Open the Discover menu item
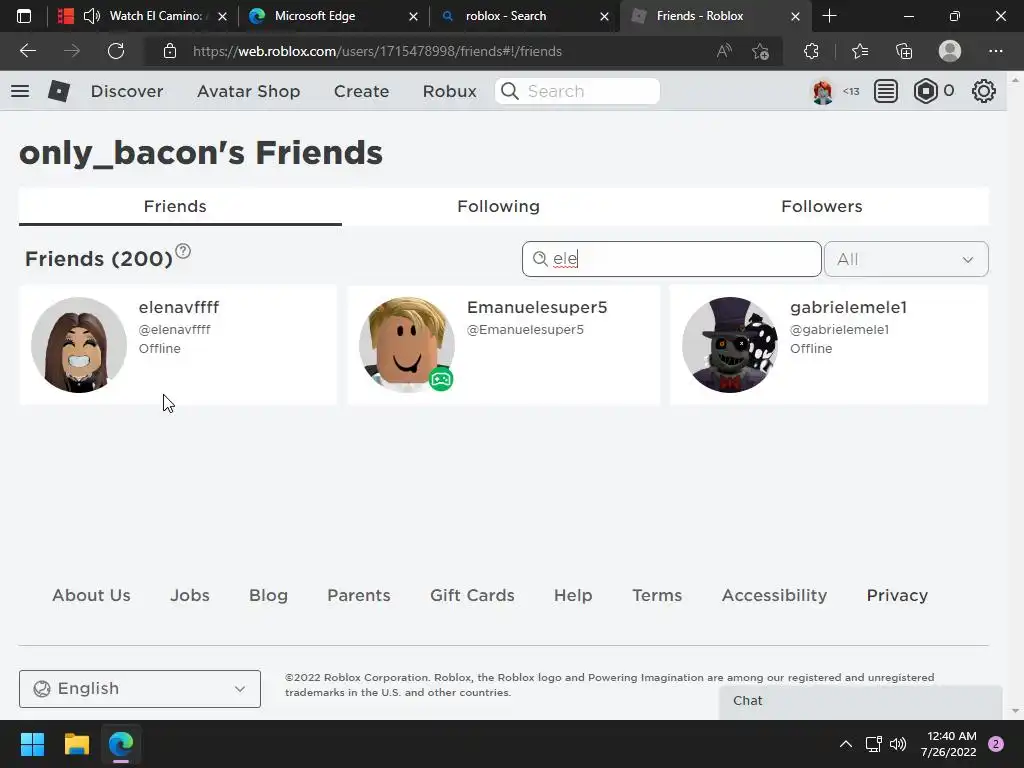Screen dimensions: 1024x768 (127, 91)
